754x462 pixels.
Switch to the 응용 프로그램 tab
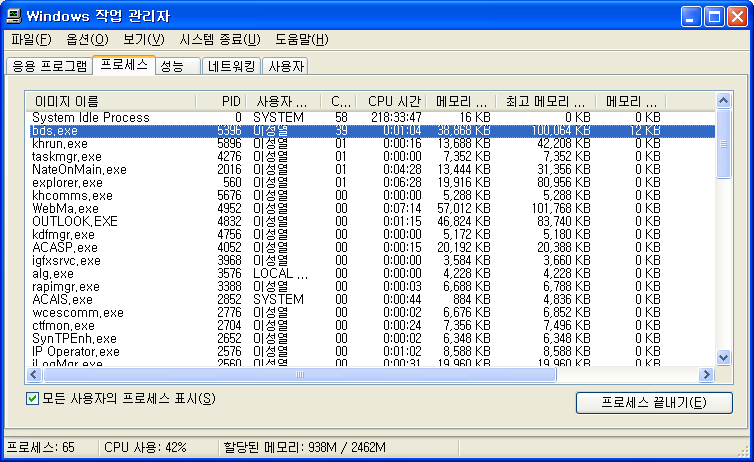pyautogui.click(x=48, y=67)
